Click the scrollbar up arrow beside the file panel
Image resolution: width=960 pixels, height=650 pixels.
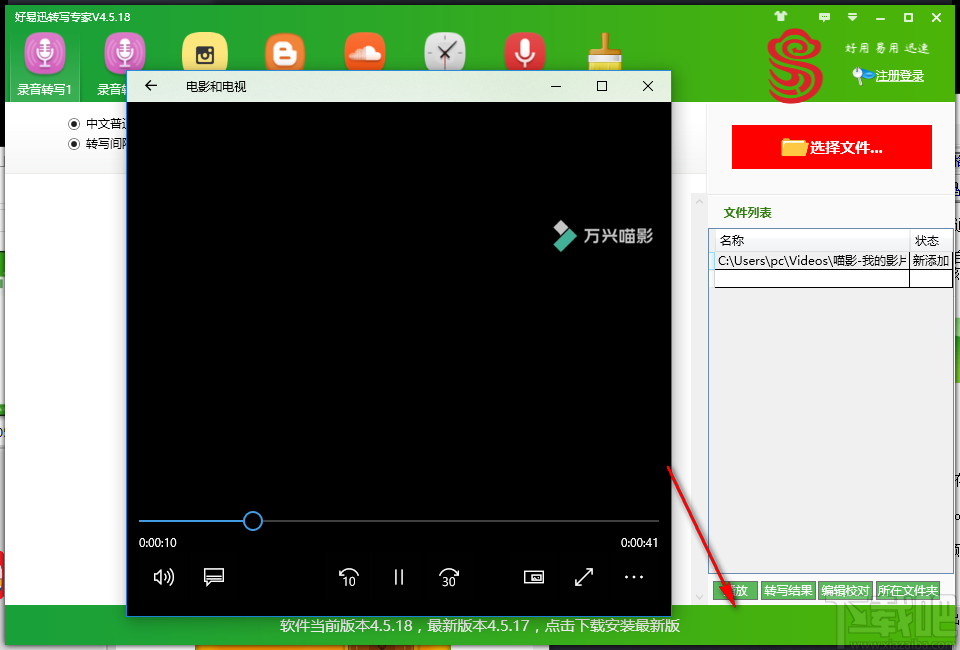[x=699, y=202]
